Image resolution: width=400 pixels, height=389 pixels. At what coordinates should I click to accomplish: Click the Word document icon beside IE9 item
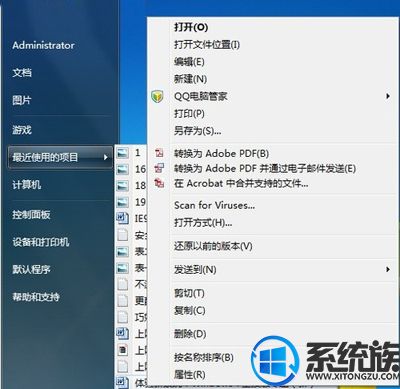[x=123, y=218]
